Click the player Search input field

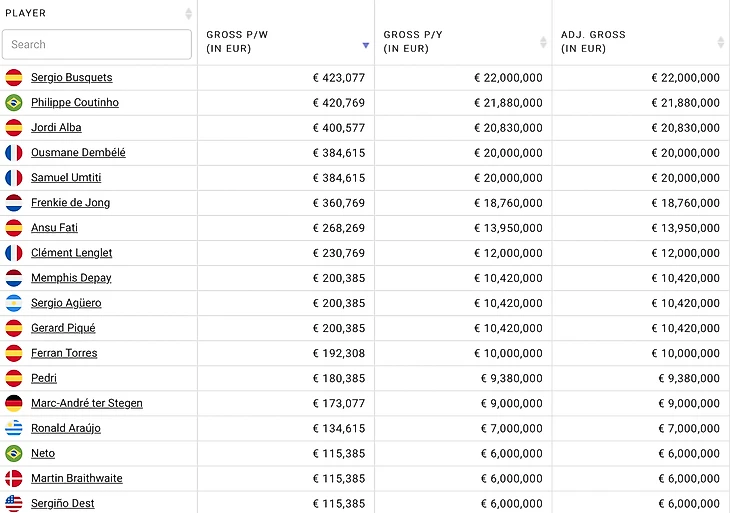[x=97, y=44]
